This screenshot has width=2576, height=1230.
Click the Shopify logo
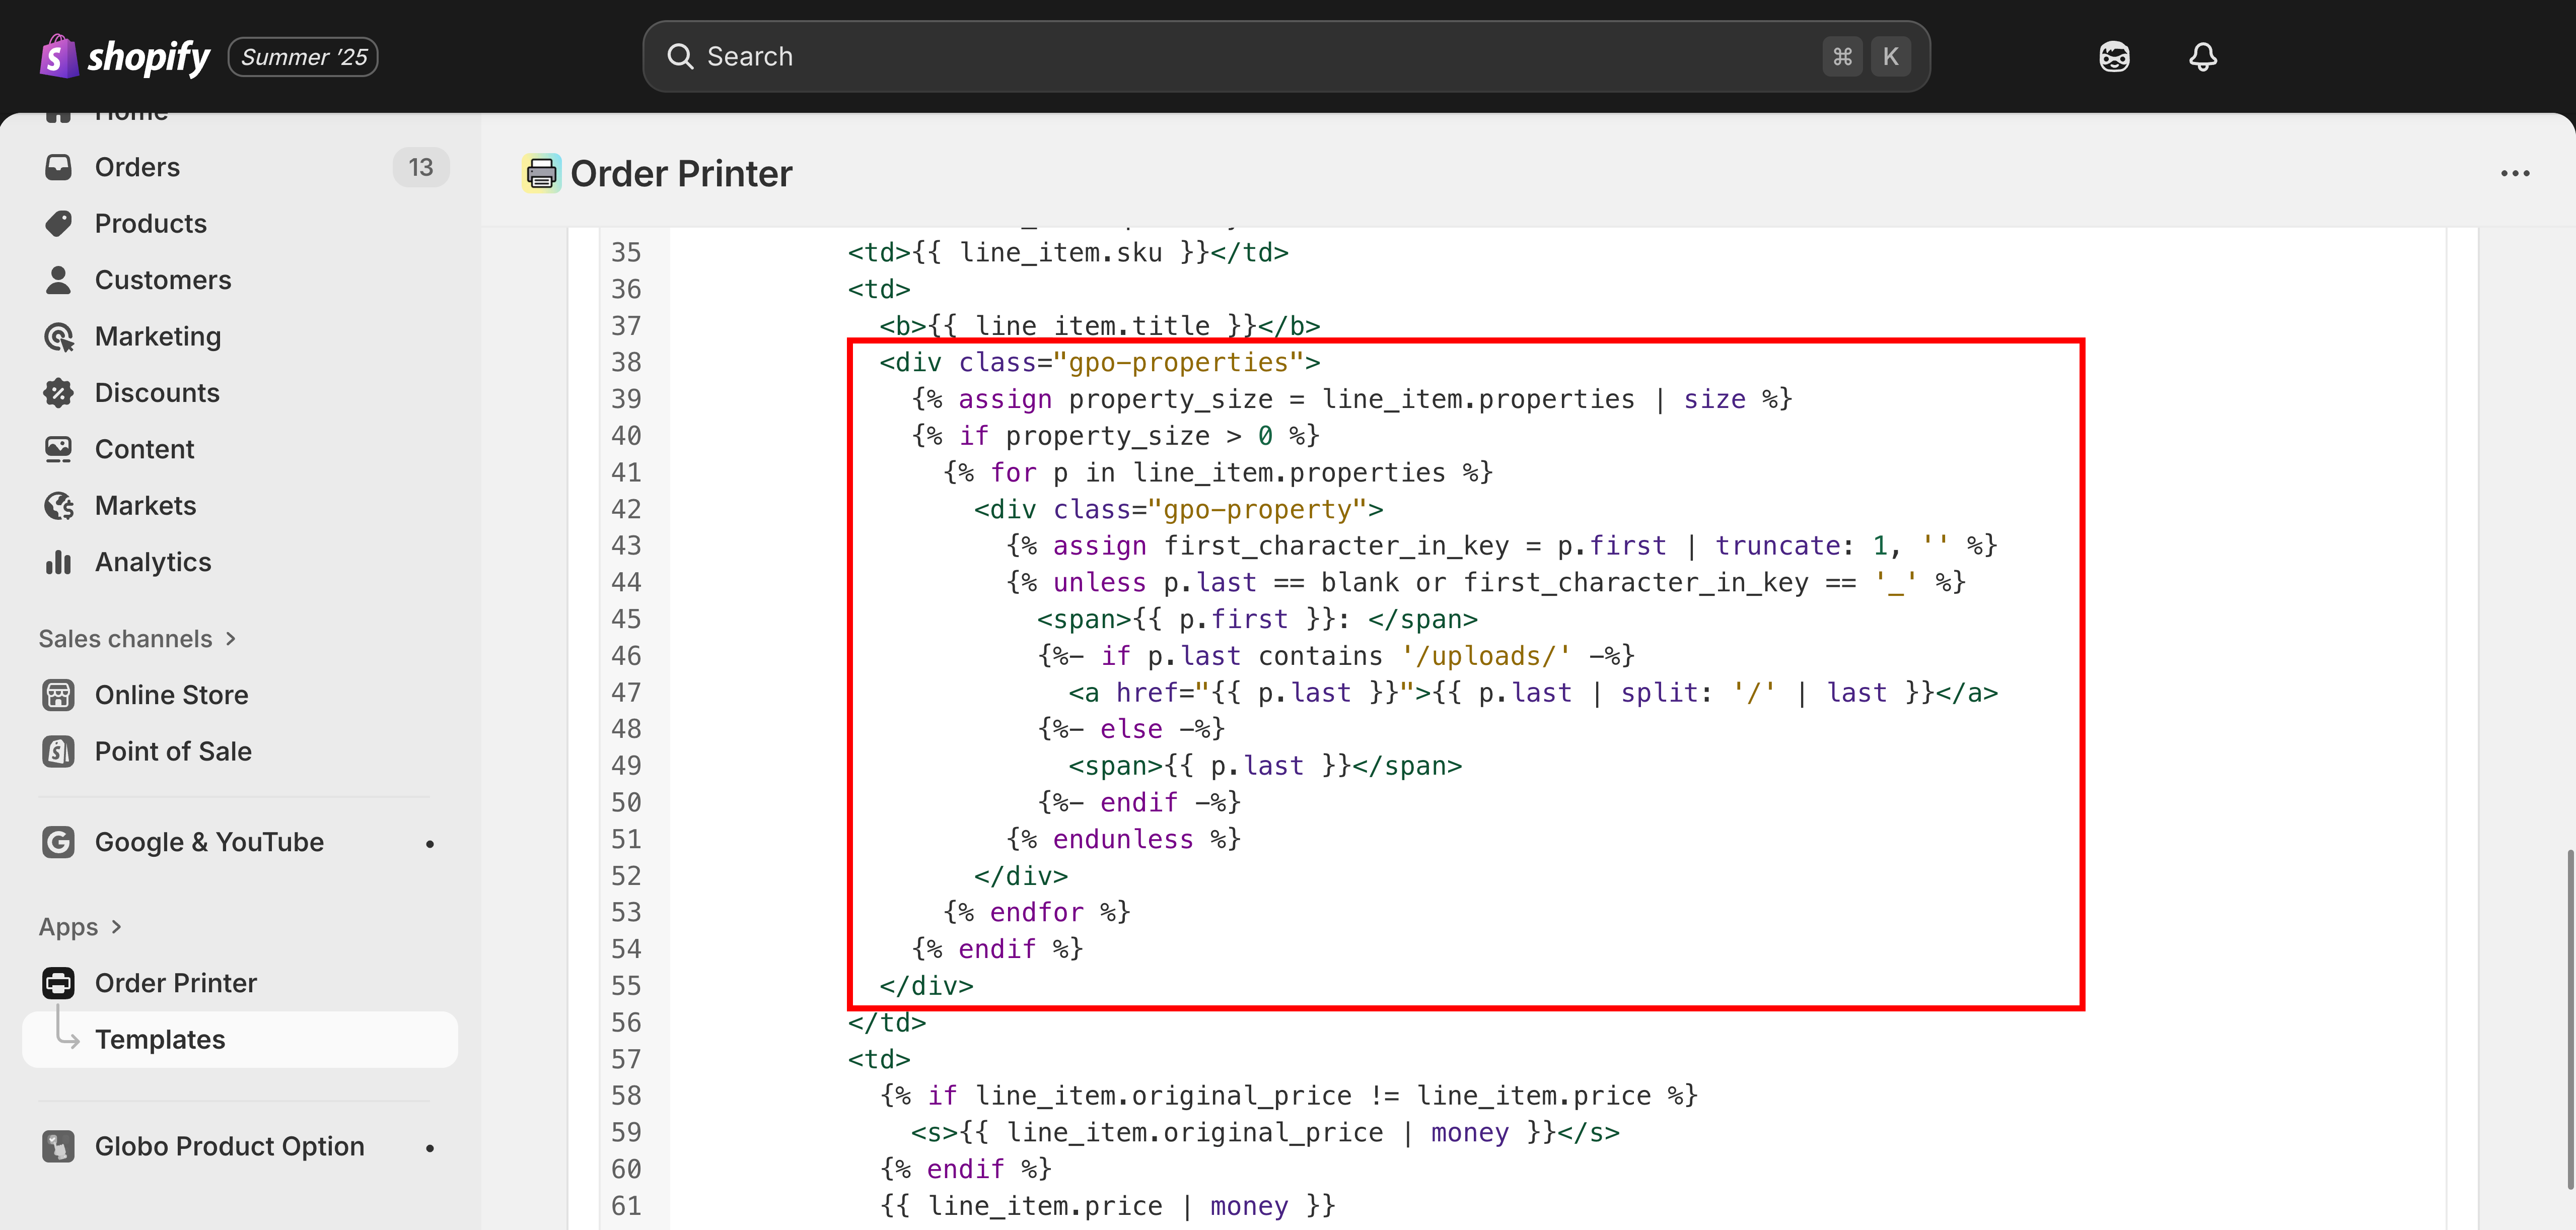click(125, 57)
